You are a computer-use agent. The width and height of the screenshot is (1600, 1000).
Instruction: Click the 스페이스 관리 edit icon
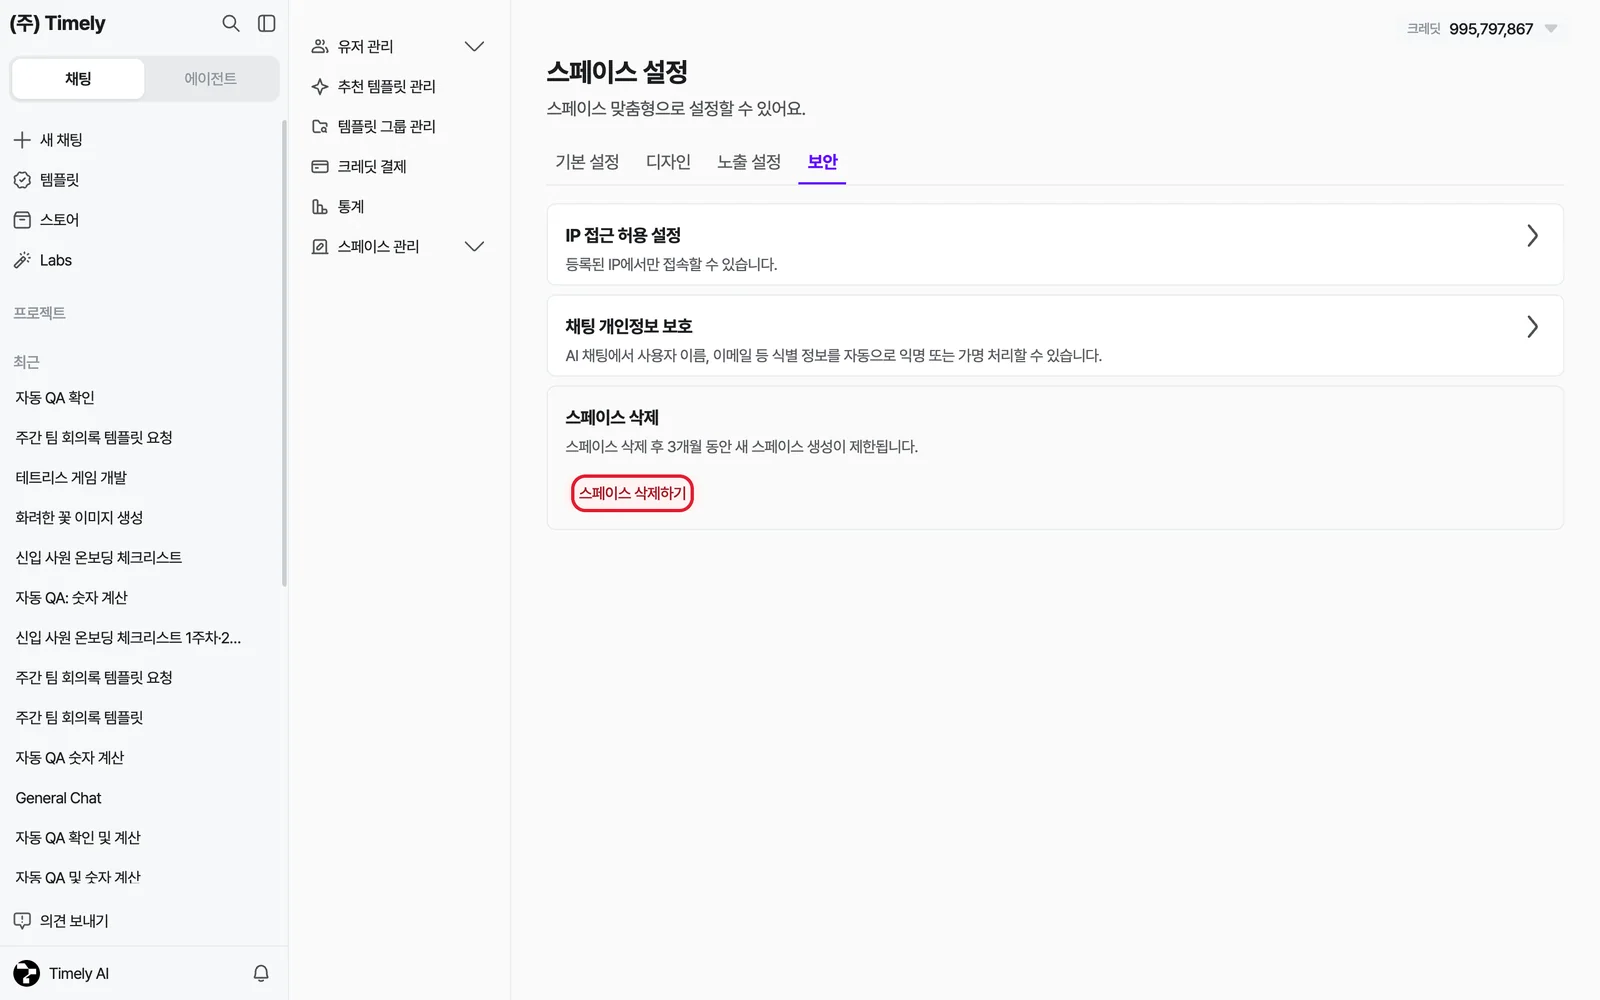click(320, 247)
